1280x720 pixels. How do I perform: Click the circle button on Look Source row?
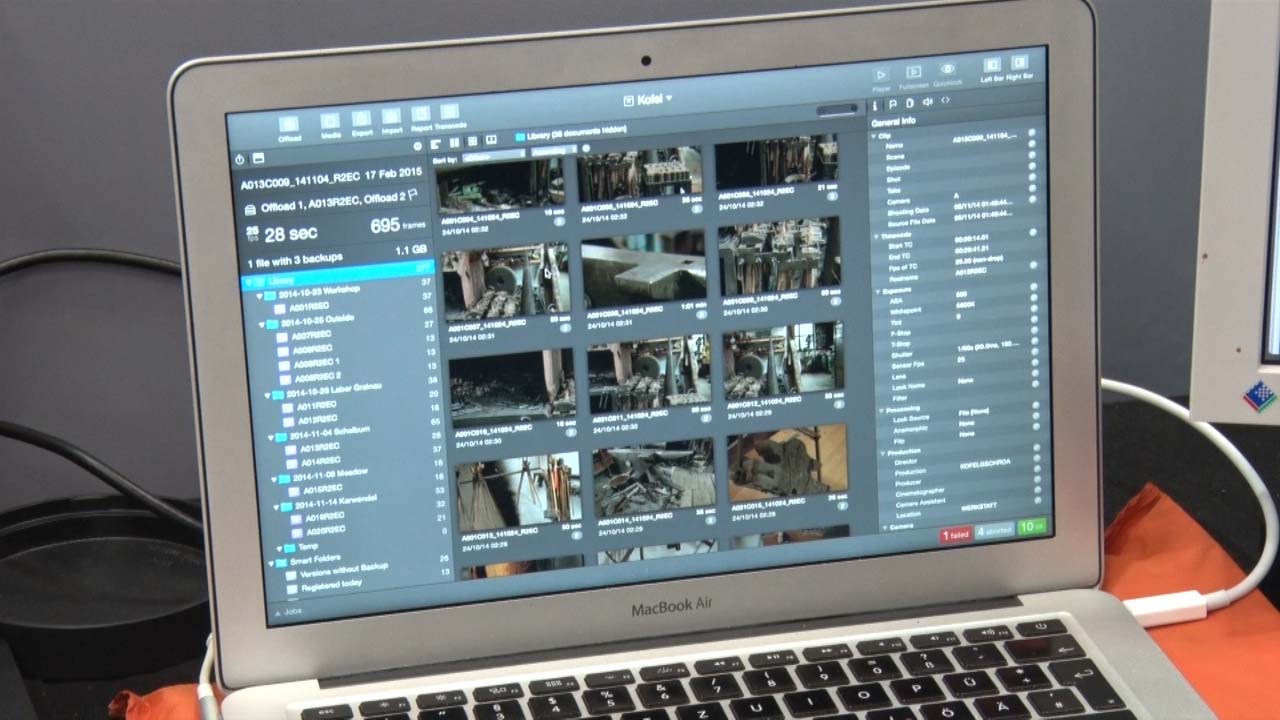click(1037, 407)
